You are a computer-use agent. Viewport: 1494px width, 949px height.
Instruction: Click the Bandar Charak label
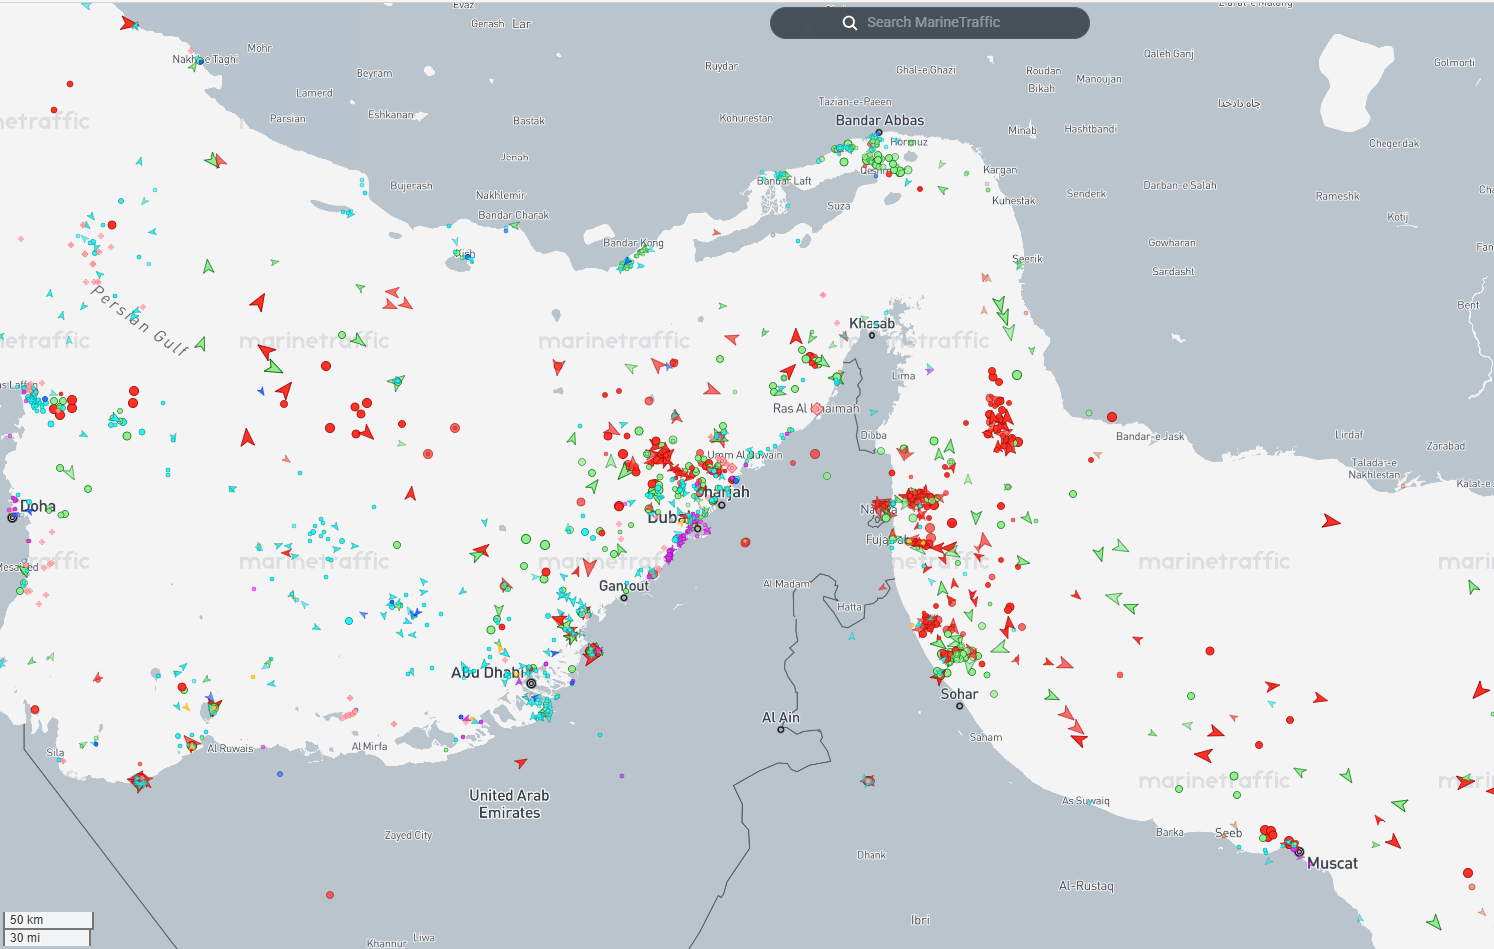(x=514, y=215)
